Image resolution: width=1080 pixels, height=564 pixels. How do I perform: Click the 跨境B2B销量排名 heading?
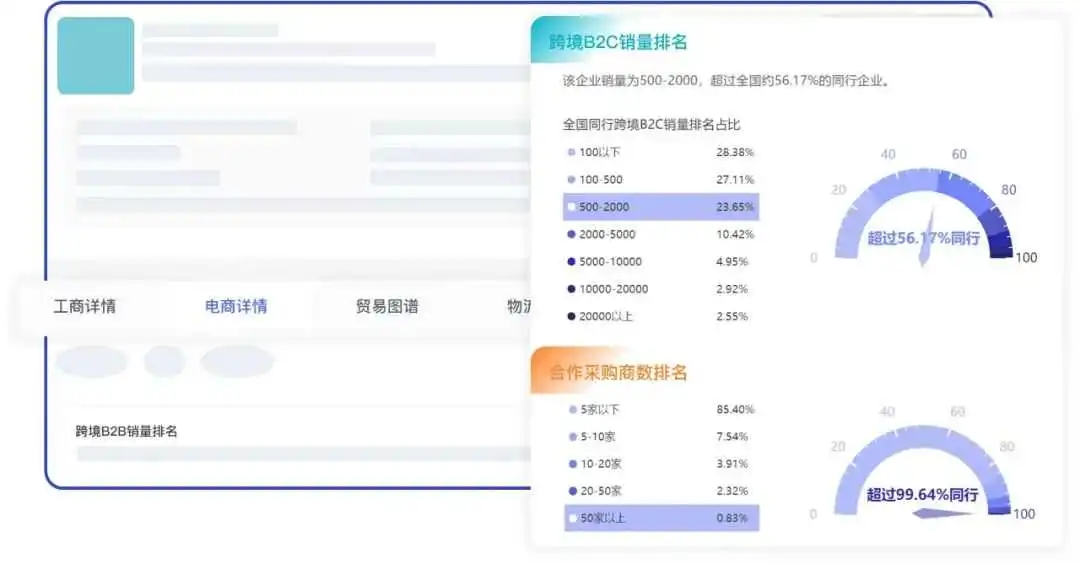pos(126,431)
